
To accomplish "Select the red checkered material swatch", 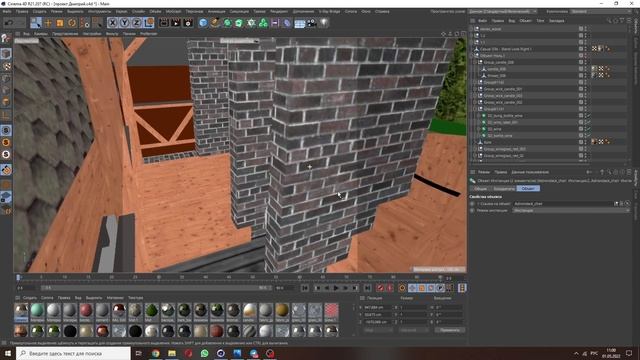I will click(331, 311).
